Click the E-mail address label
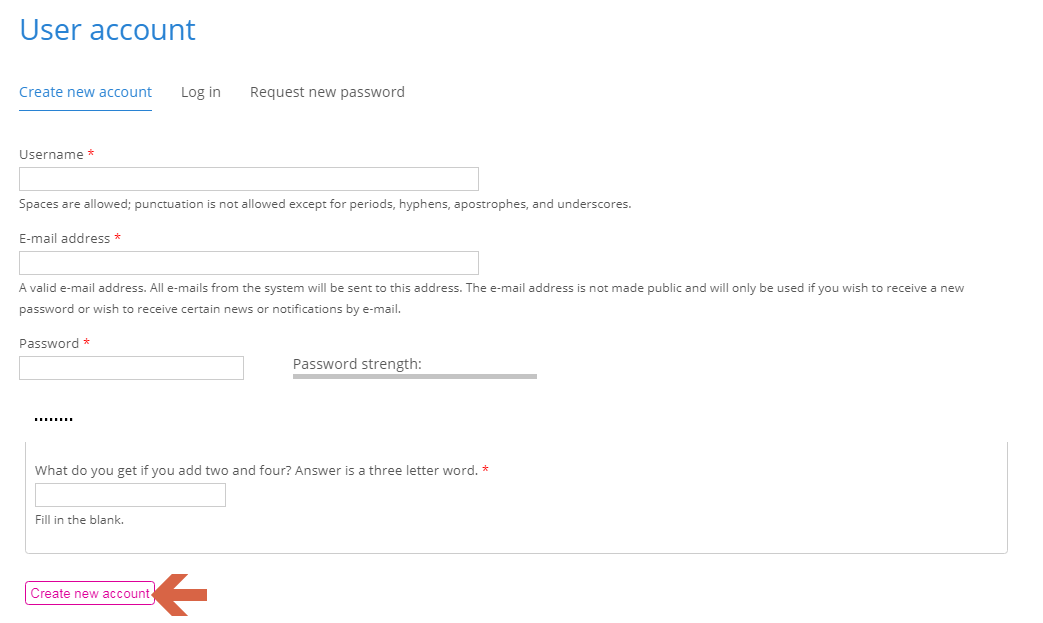This screenshot has width=1043, height=623. tap(65, 238)
